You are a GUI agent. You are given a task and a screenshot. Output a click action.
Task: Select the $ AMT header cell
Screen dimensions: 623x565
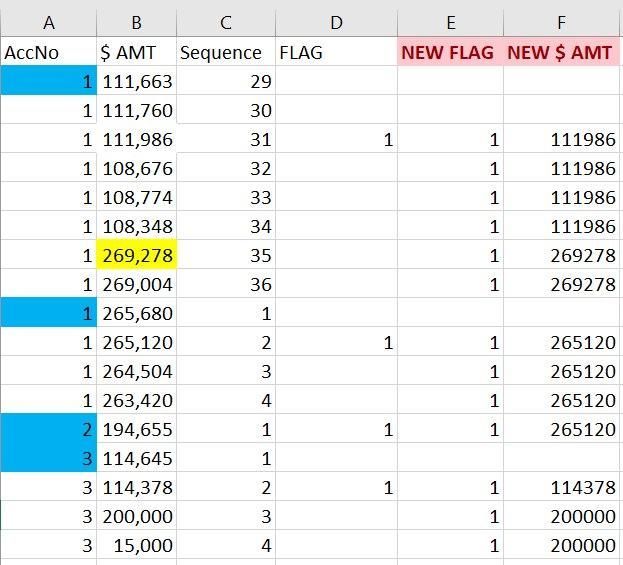point(136,53)
